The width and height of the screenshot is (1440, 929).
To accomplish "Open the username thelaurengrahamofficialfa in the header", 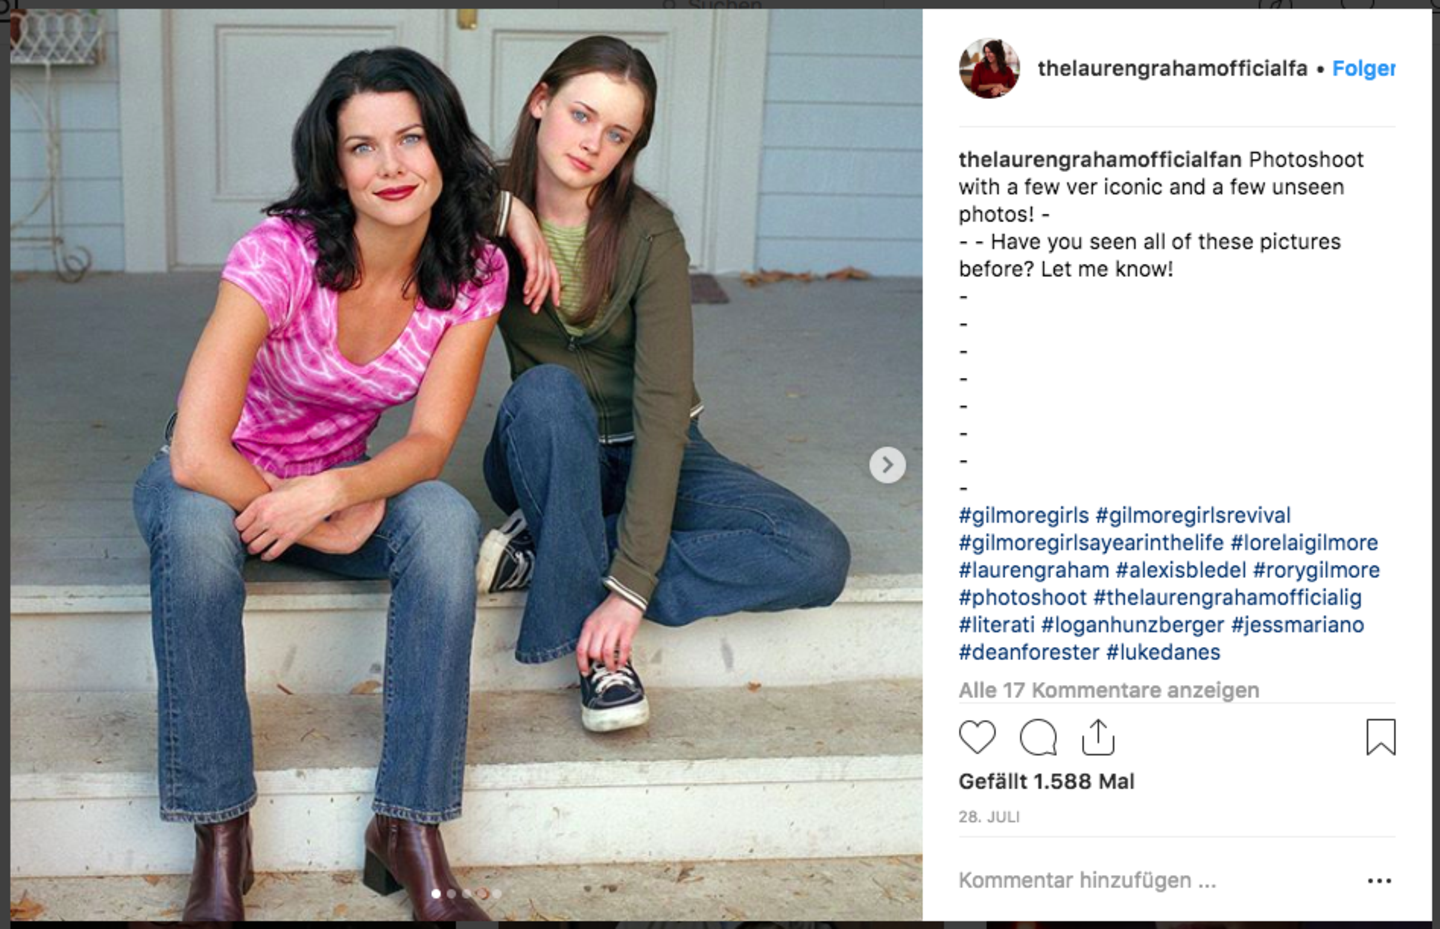I will 1172,68.
